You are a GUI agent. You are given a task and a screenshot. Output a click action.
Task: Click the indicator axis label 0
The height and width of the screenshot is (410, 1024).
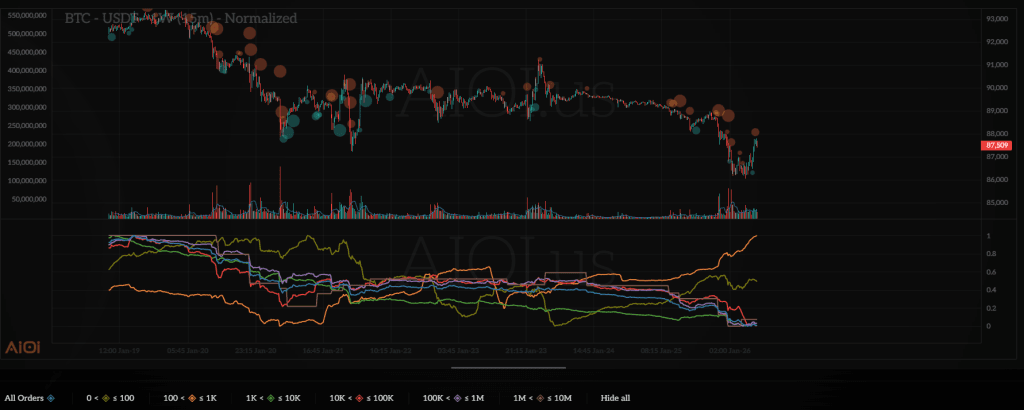pos(961,326)
